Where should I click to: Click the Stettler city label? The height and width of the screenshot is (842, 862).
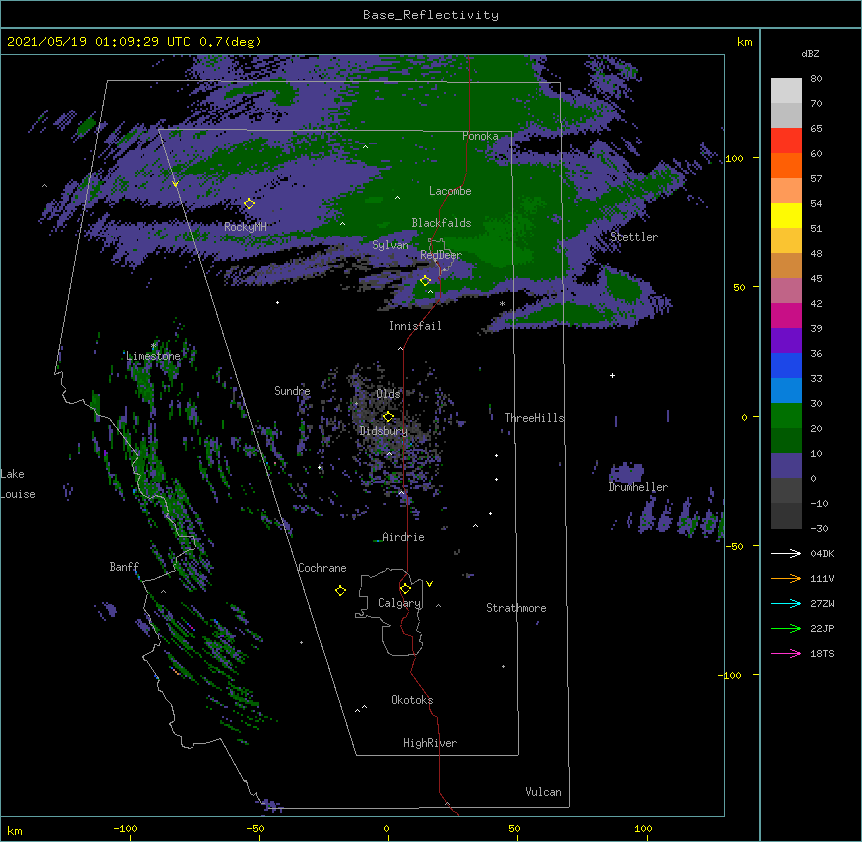pyautogui.click(x=634, y=237)
